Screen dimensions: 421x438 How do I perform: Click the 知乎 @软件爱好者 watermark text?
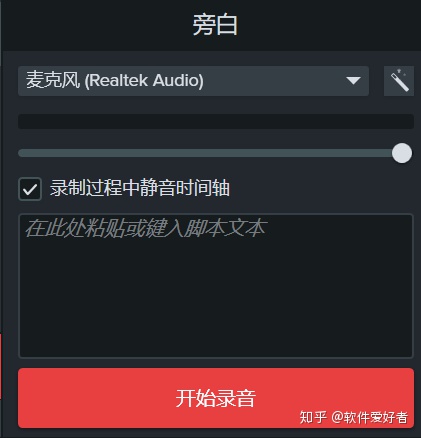[x=354, y=417]
